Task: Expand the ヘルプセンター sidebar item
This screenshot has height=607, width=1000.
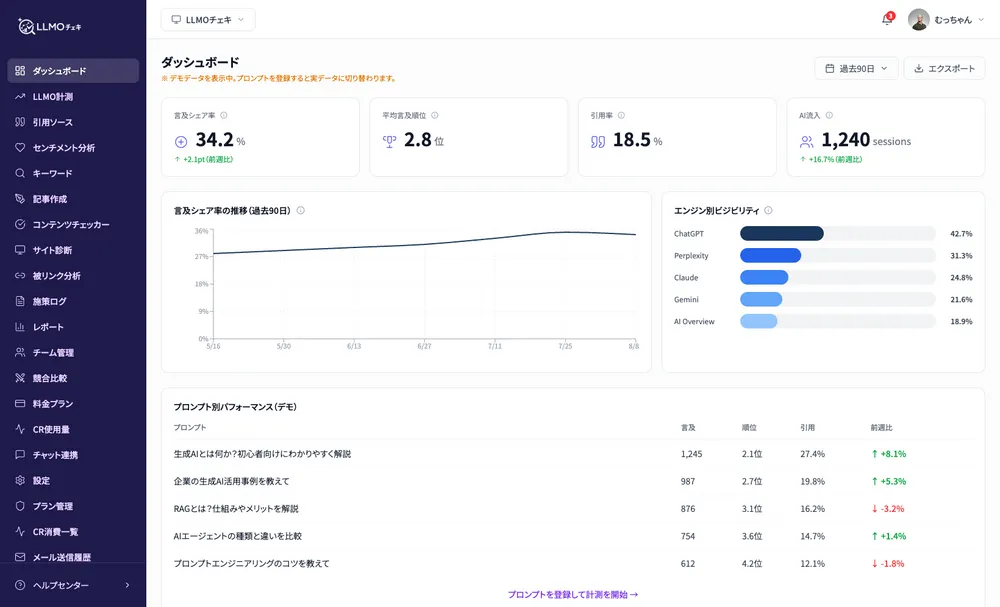Action: click(73, 585)
